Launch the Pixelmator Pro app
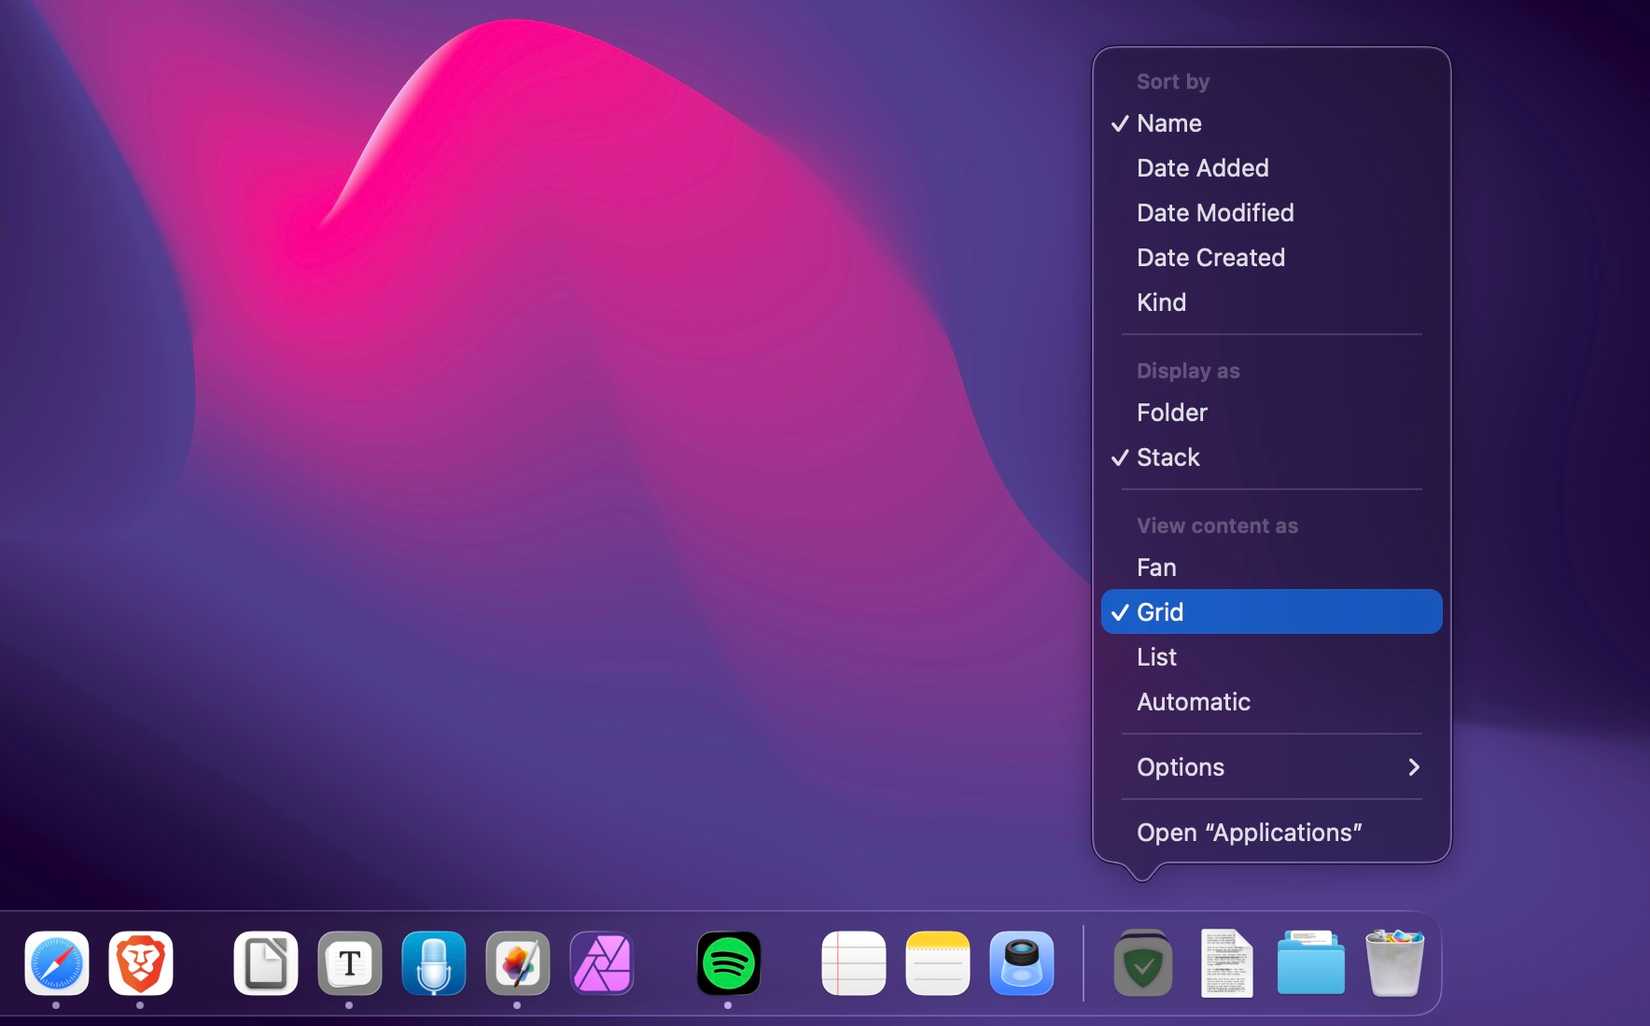This screenshot has height=1026, width=1650. click(517, 963)
